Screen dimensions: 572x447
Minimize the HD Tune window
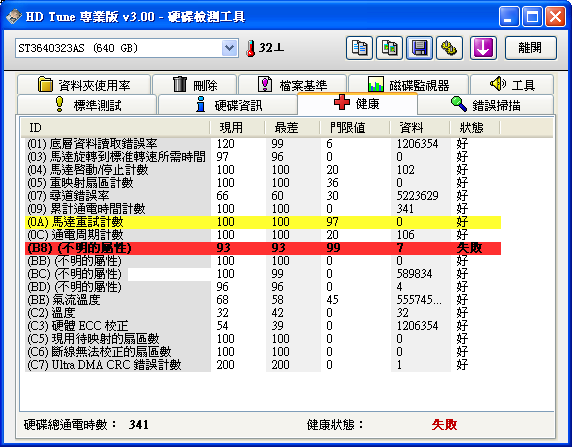coord(509,16)
